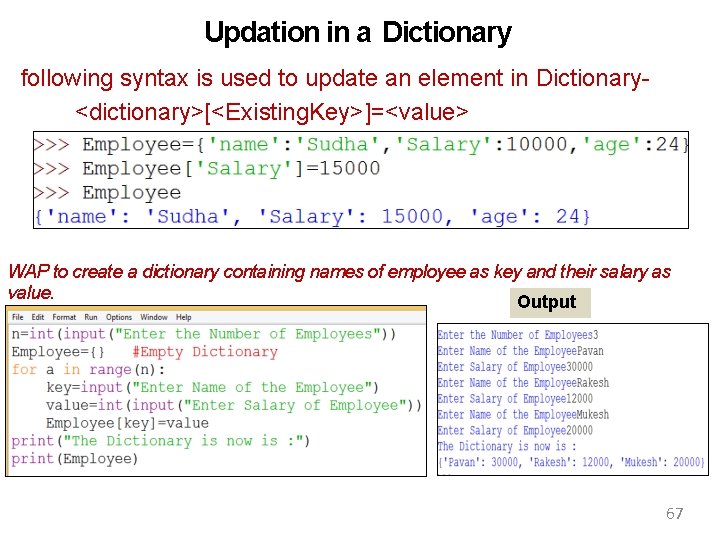Click output line 'Enter Name of the EmployeePavan'
This screenshot has height=540, width=720.
pyautogui.click(x=521, y=351)
